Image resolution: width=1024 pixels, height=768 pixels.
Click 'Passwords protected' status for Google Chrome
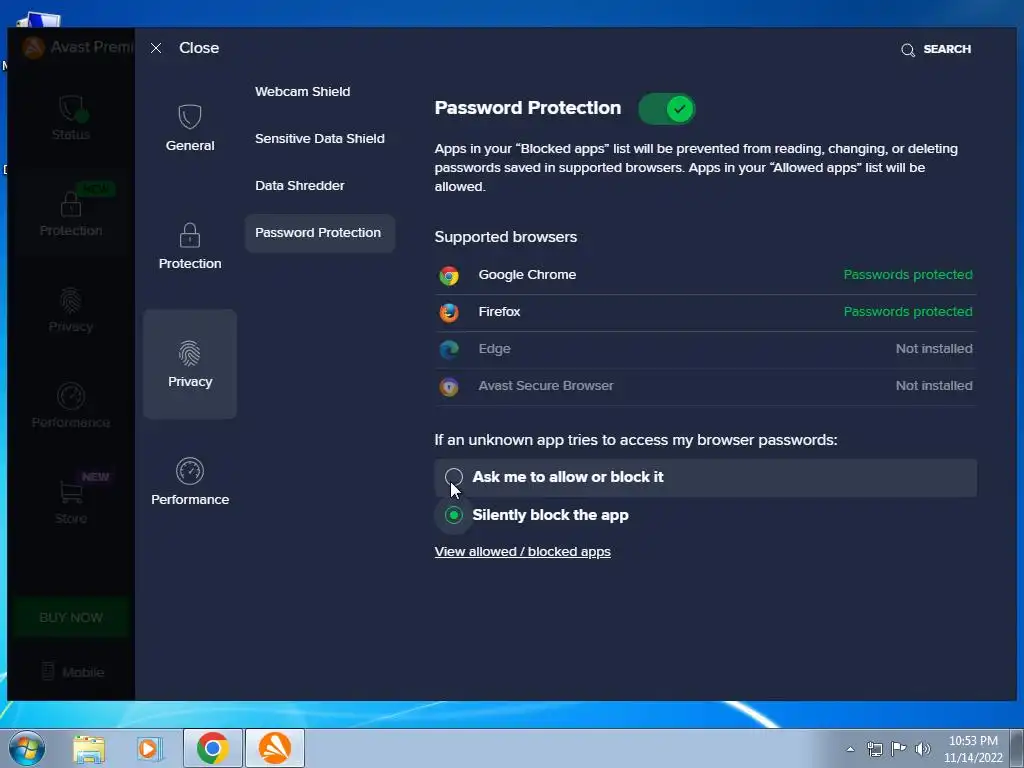coord(908,275)
